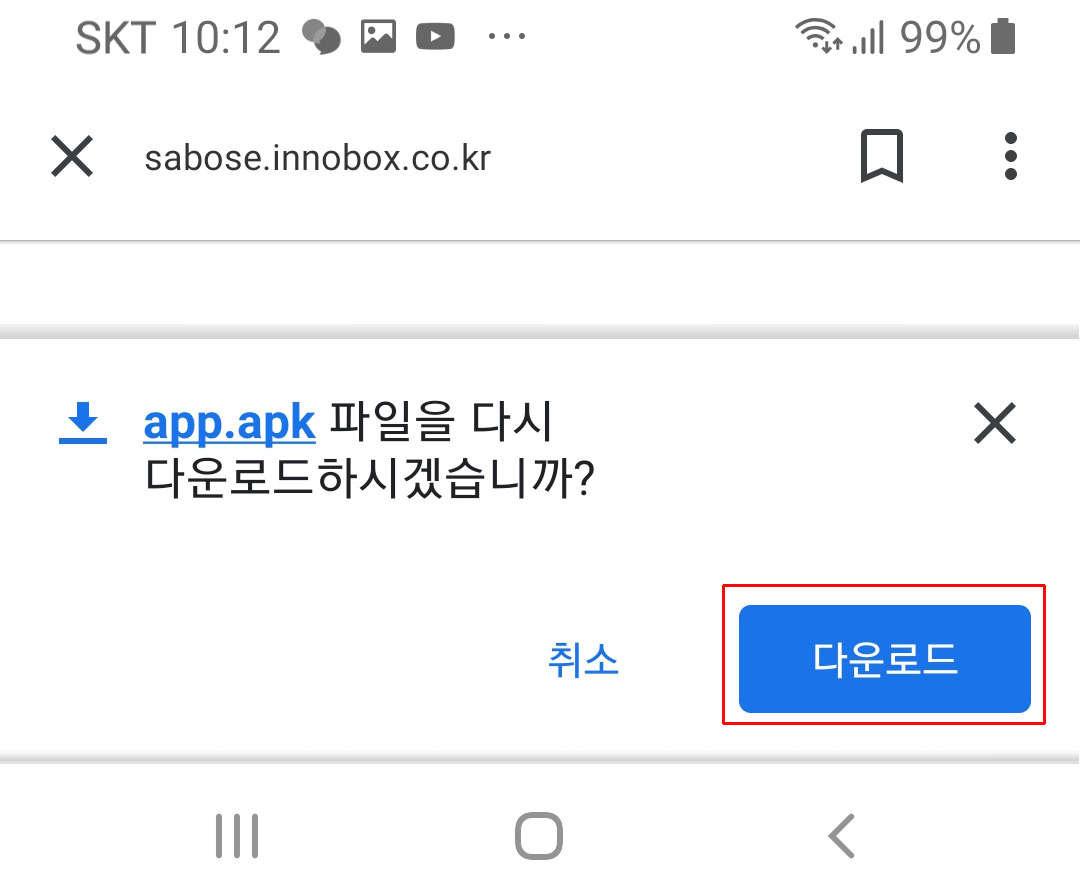Image resolution: width=1080 pixels, height=891 pixels.
Task: Tap the battery icon showing 99%
Action: pos(1003,36)
